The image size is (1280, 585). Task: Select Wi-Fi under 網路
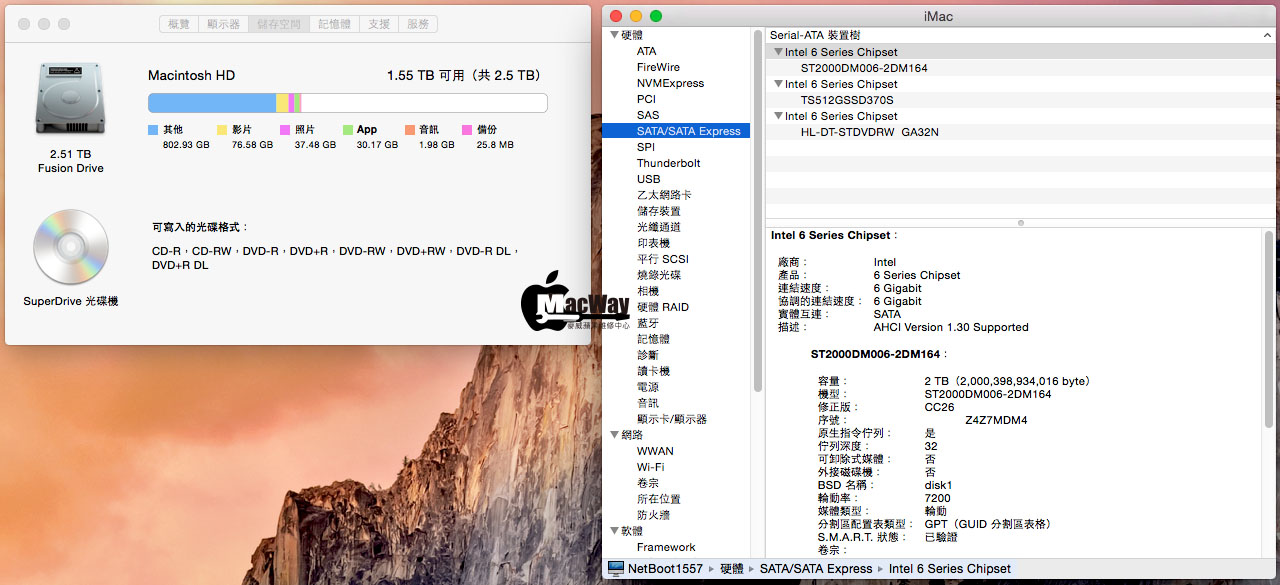click(x=650, y=467)
